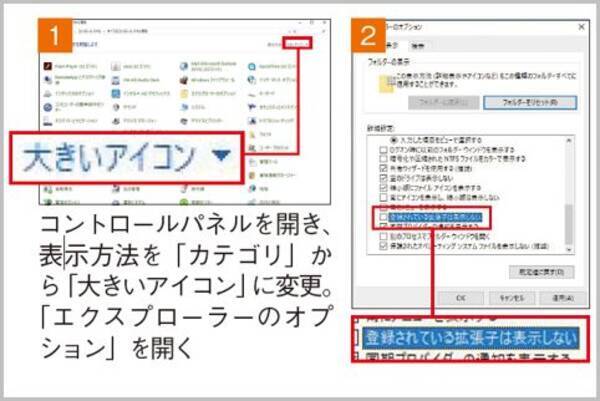Open フォント control panel item

point(260,134)
